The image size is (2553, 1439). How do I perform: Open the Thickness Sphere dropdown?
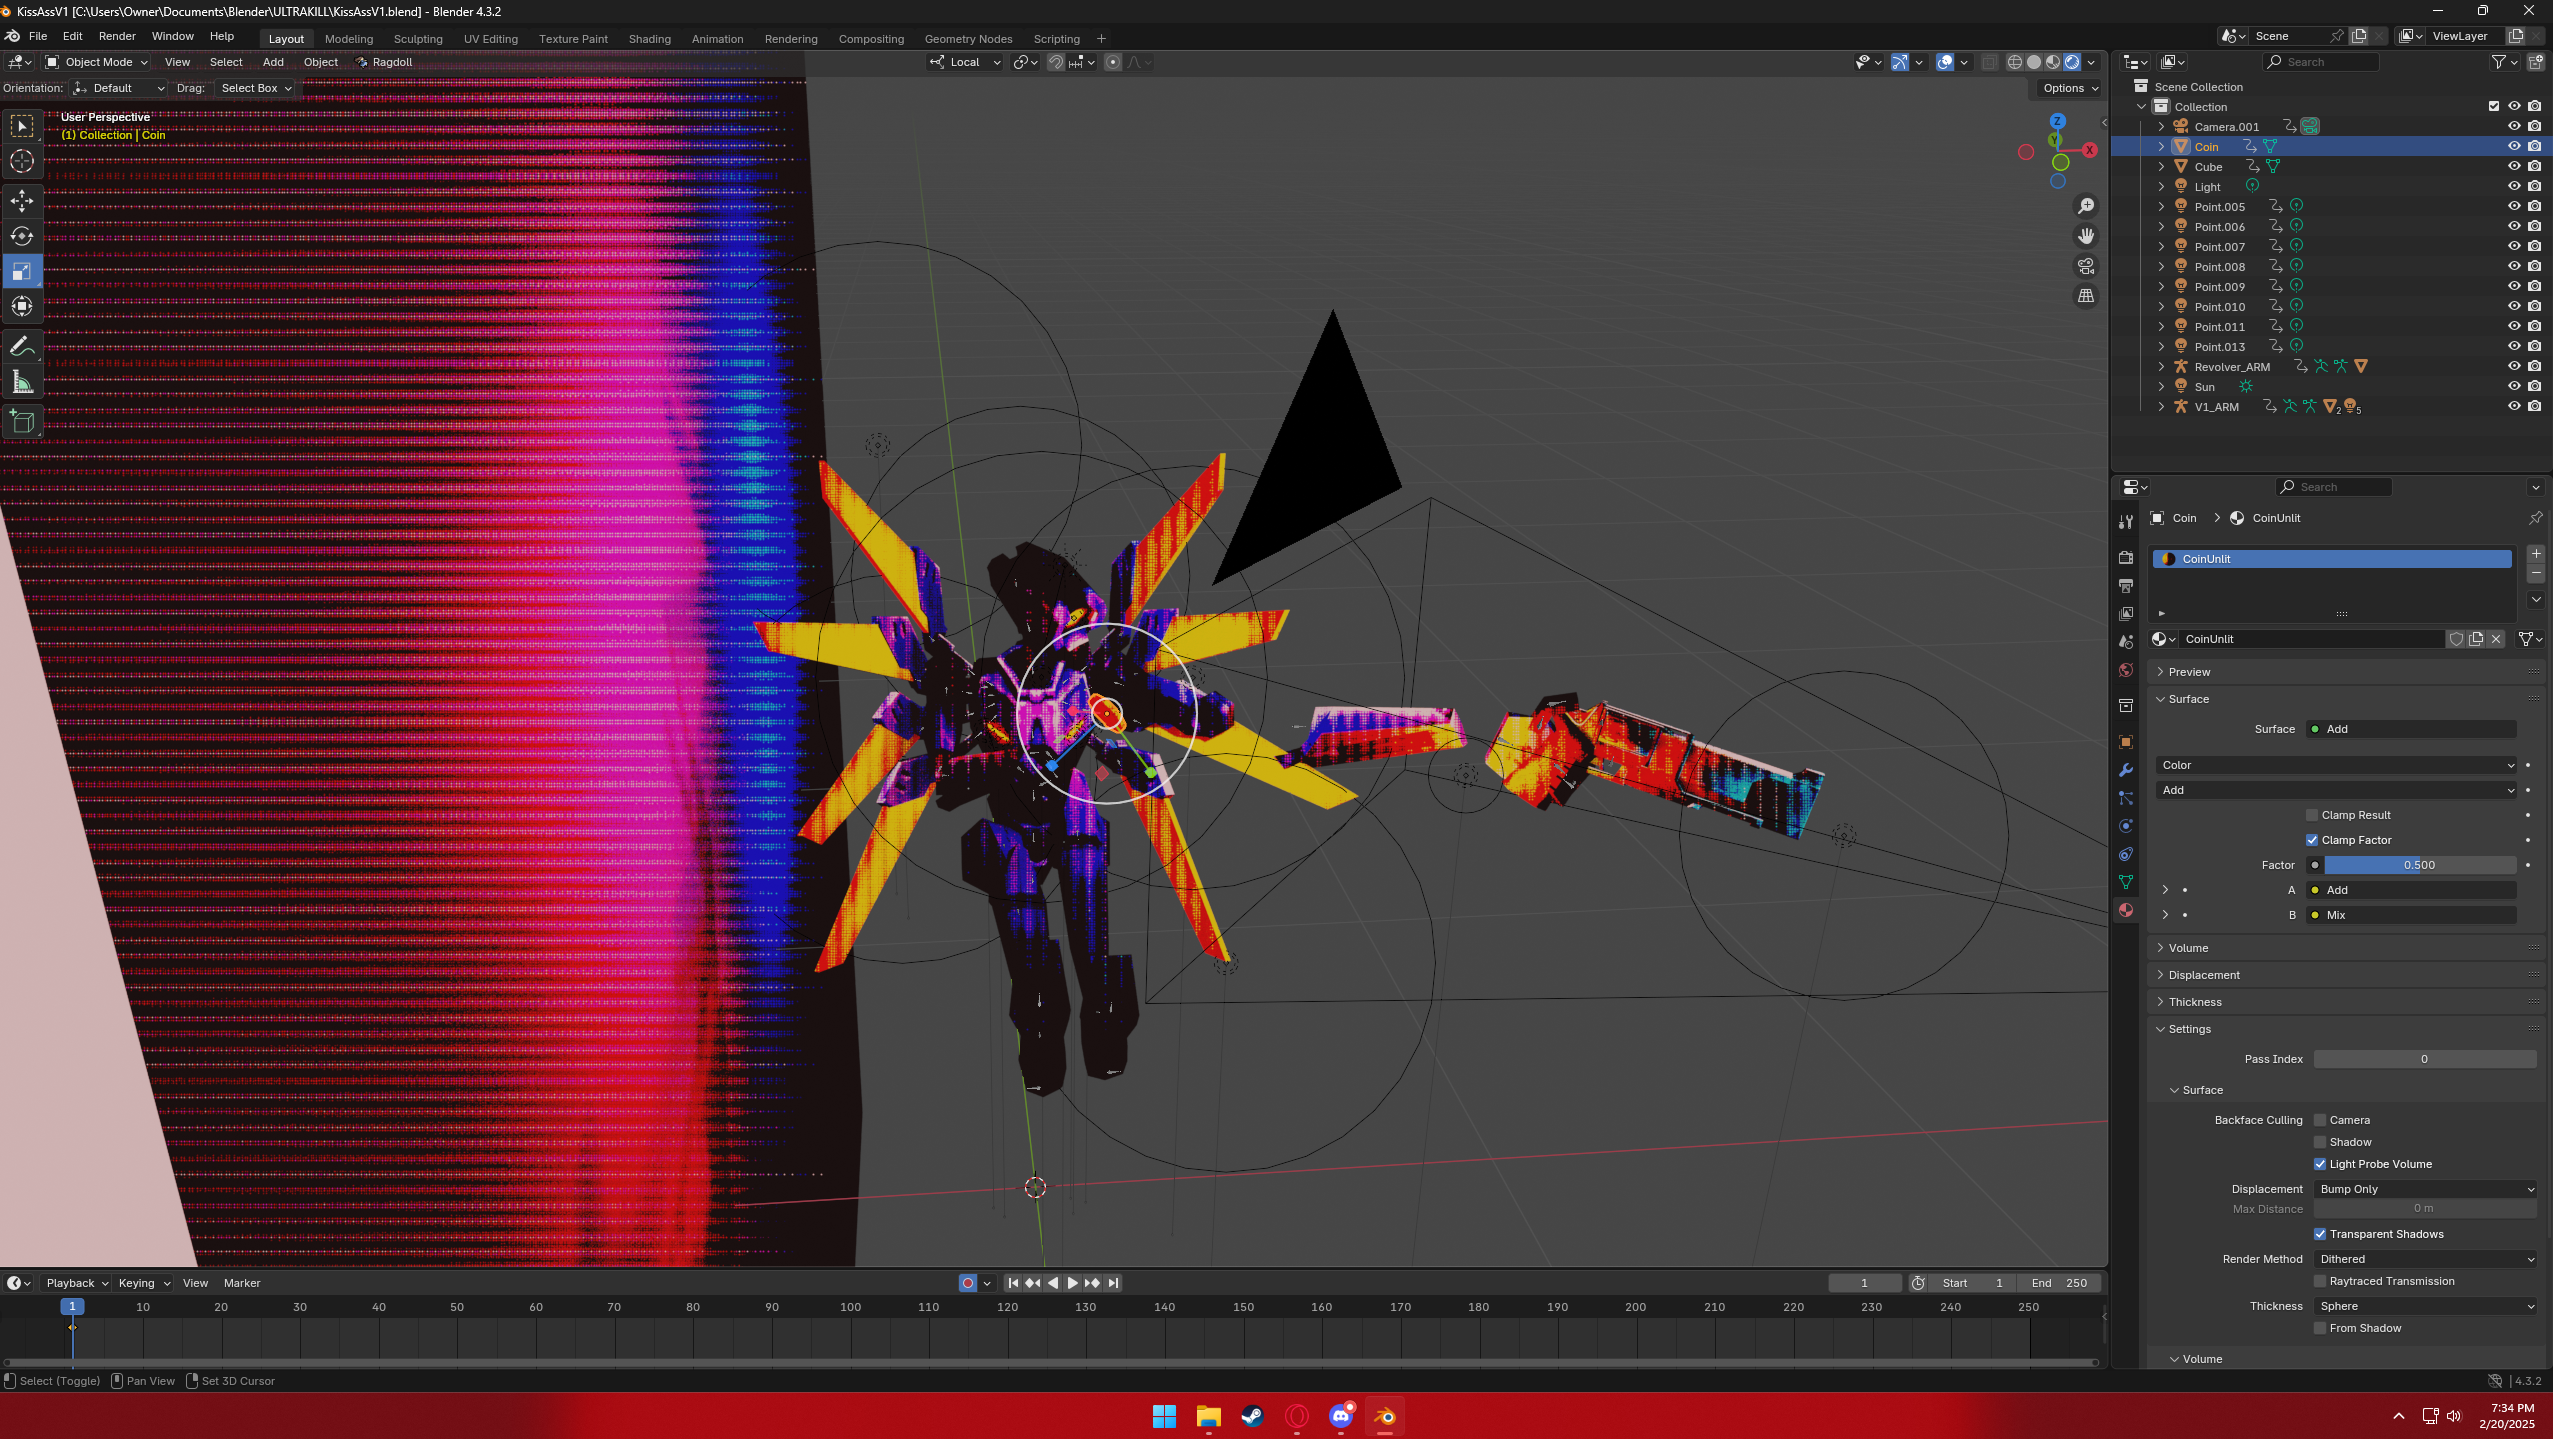pyautogui.click(x=2426, y=1306)
